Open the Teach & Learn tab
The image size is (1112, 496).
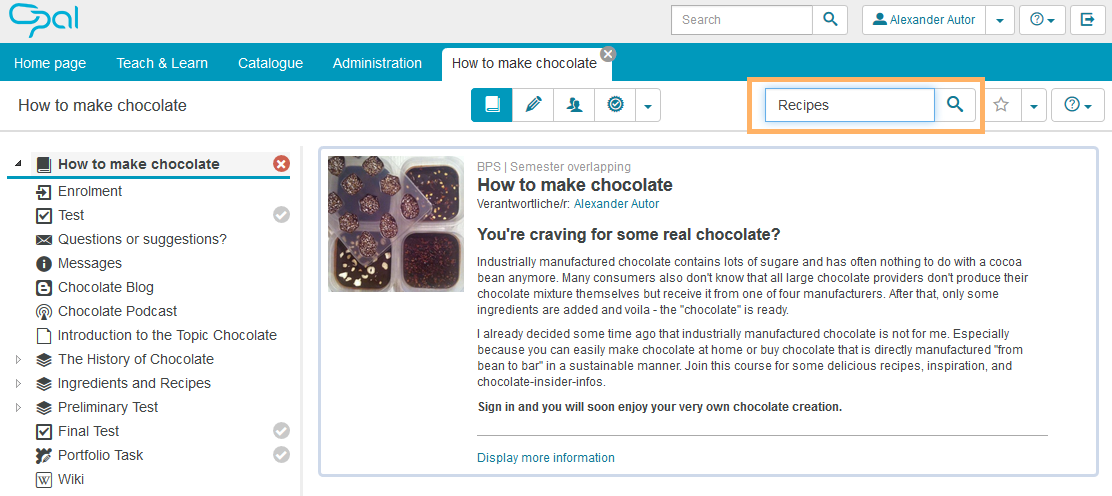tap(162, 63)
